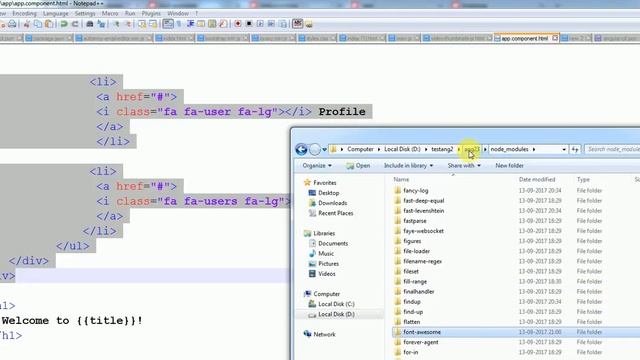640x360 pixels.
Task: Open the address bar history dropdown
Action: (564, 150)
